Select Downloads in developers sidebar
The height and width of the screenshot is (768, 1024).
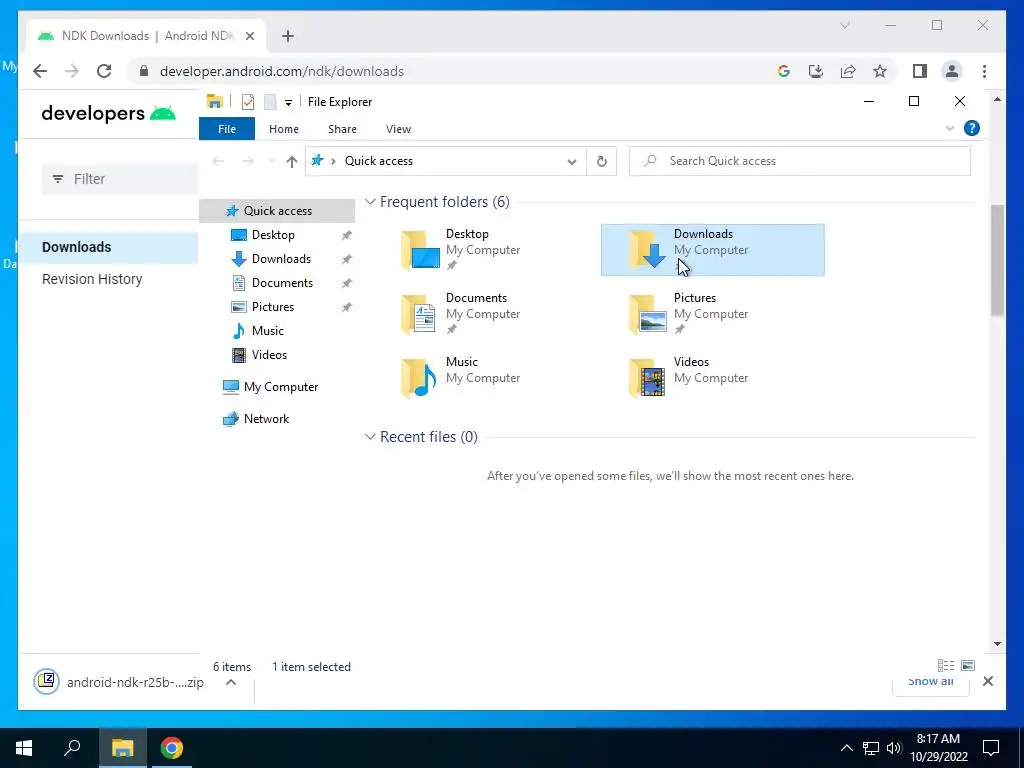pos(76,247)
